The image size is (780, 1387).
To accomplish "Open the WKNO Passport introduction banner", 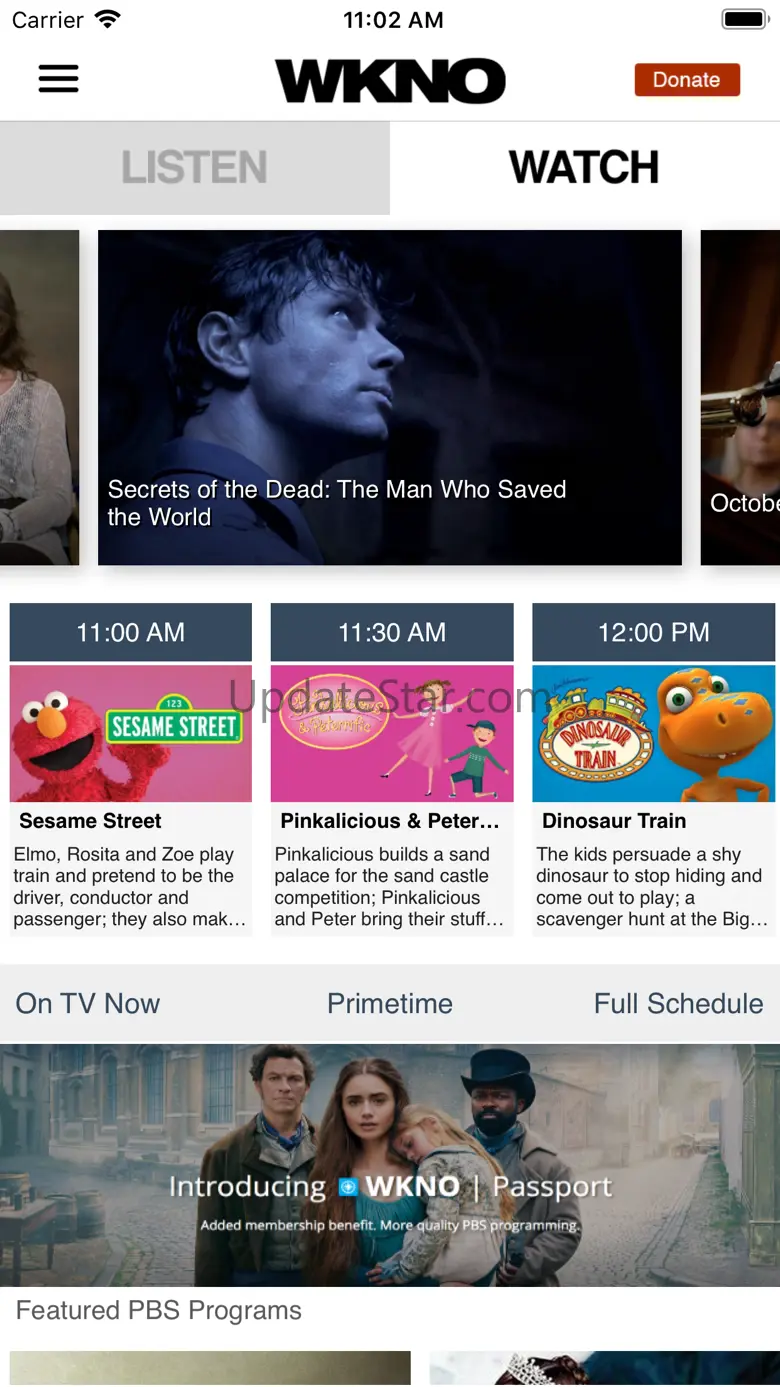I will [x=390, y=1165].
